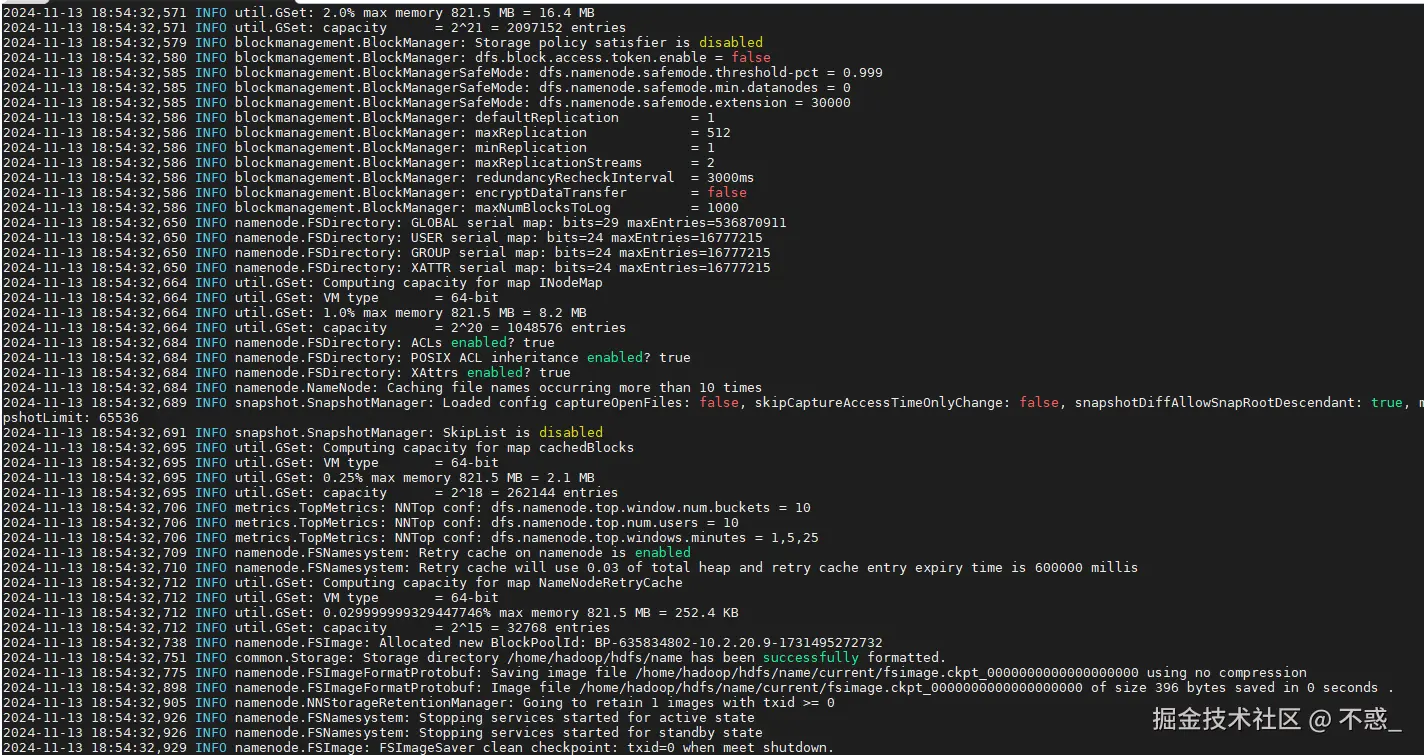Select the "retry cache entry expiry time is 600000 millis" line
The width and height of the screenshot is (1424, 755).
[x=570, y=568]
